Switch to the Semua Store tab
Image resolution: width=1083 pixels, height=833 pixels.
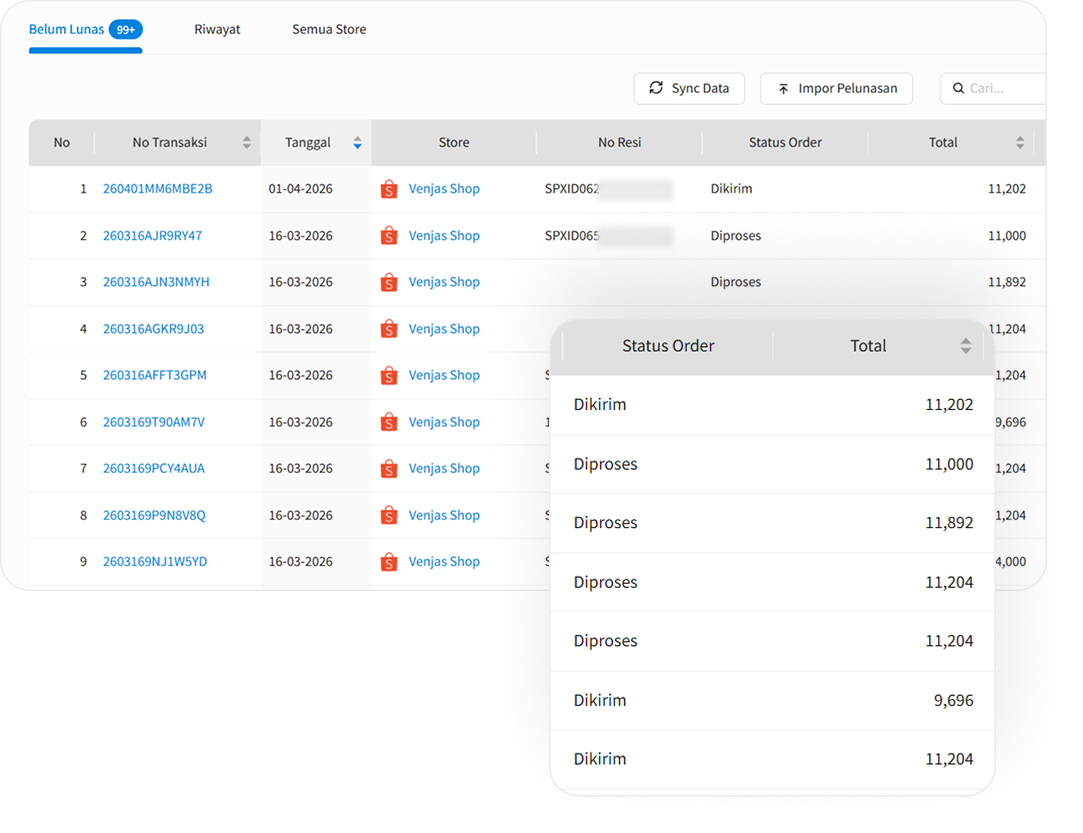click(x=329, y=29)
